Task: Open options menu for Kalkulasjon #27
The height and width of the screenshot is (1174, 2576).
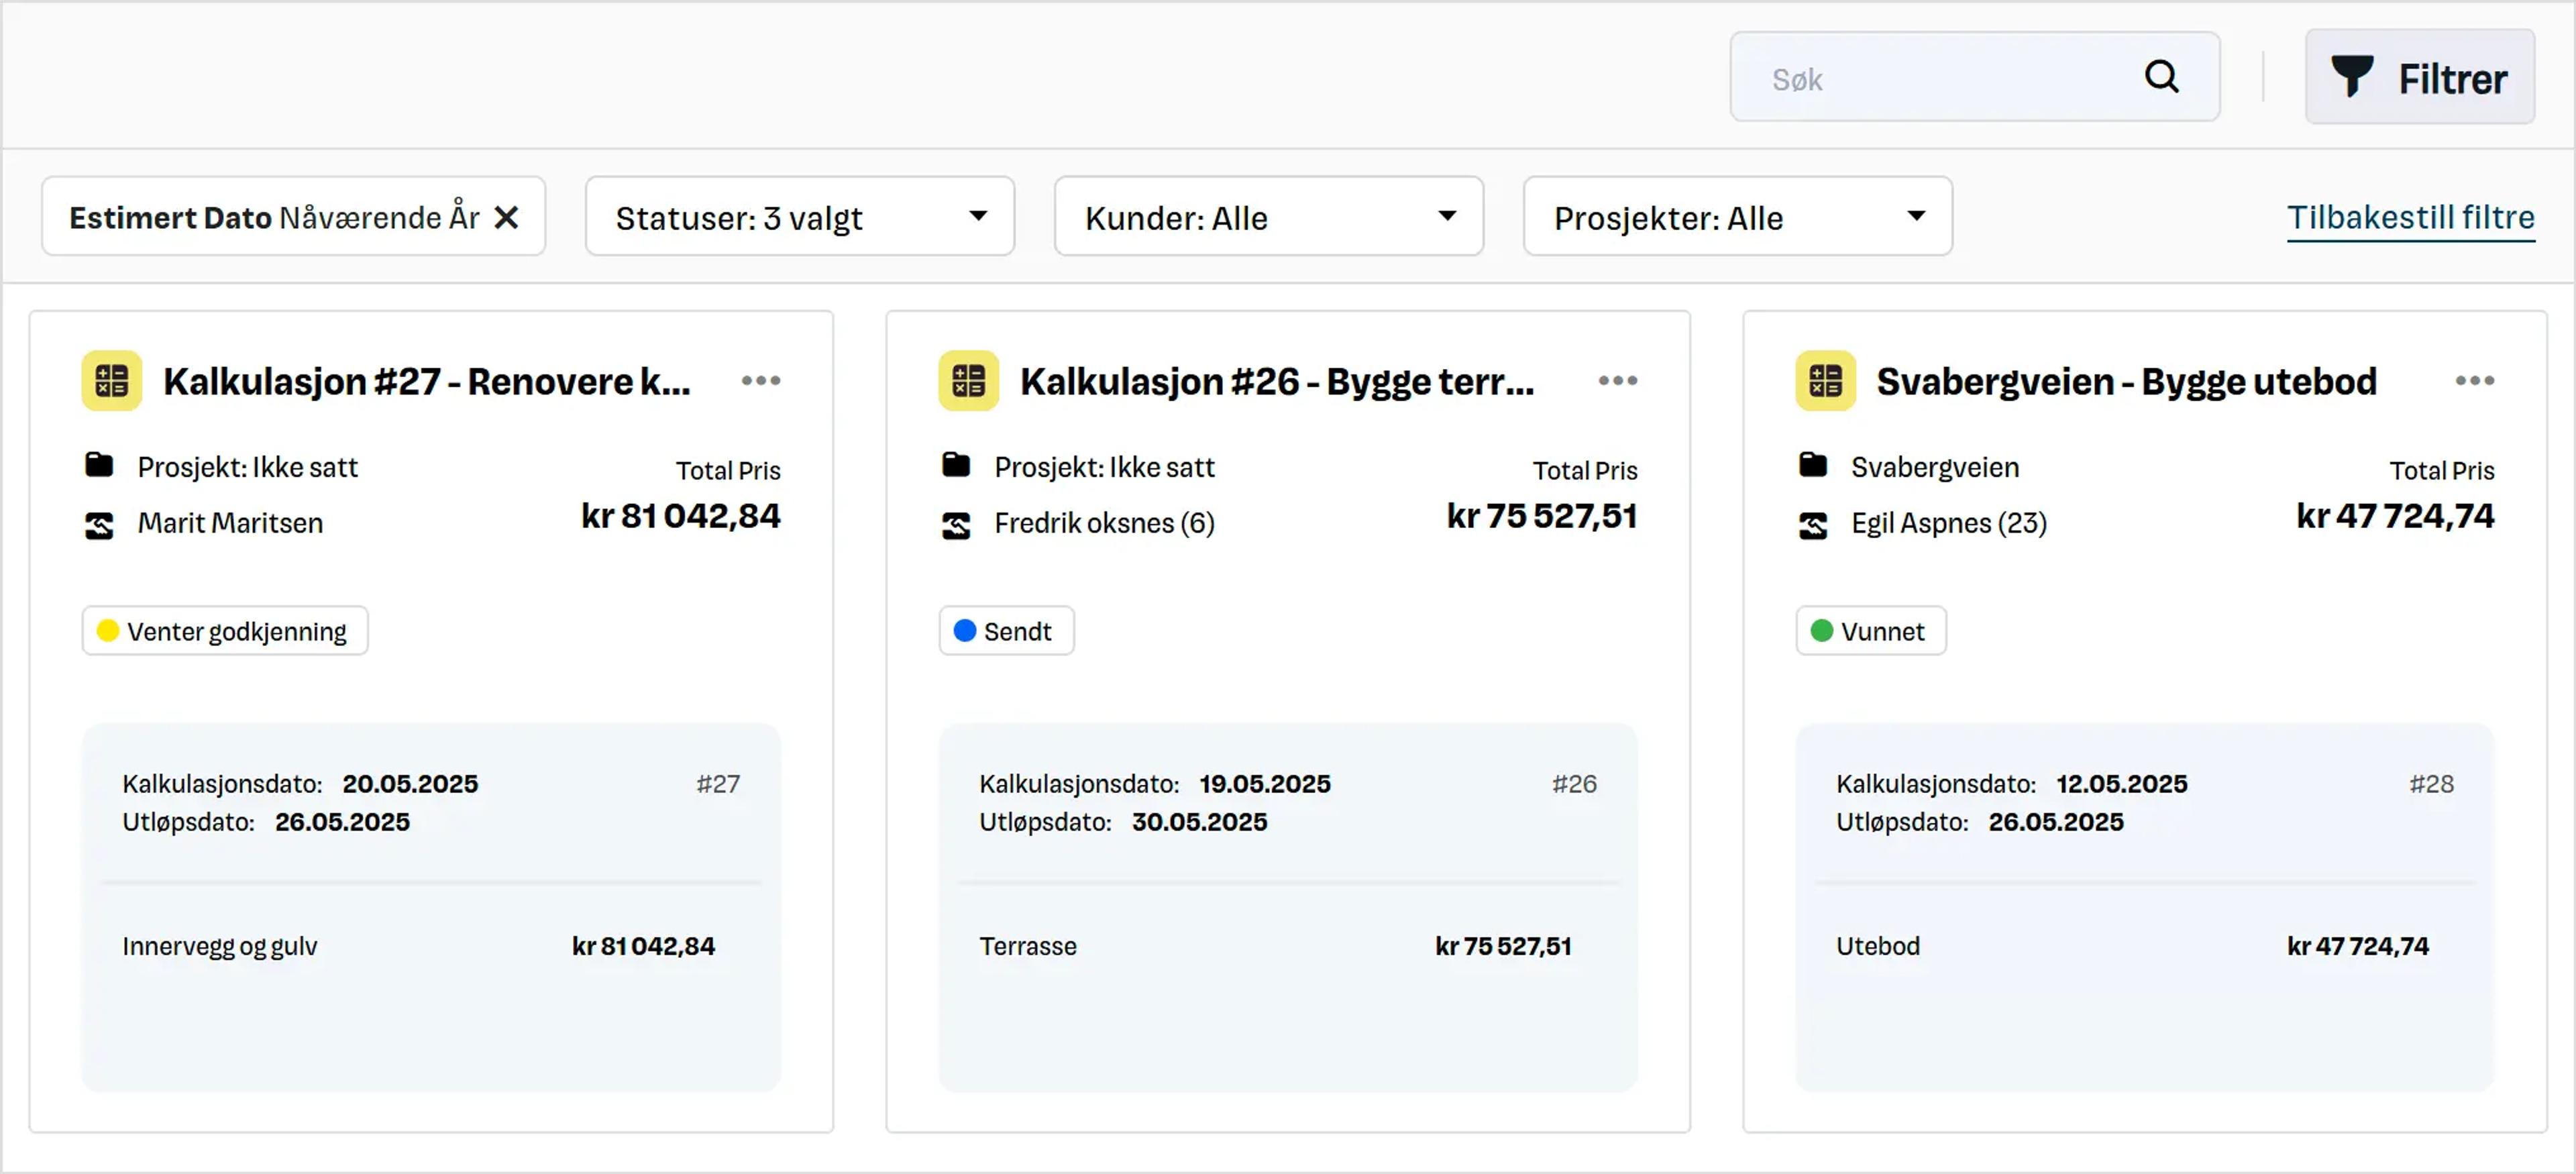Action: pyautogui.click(x=761, y=381)
